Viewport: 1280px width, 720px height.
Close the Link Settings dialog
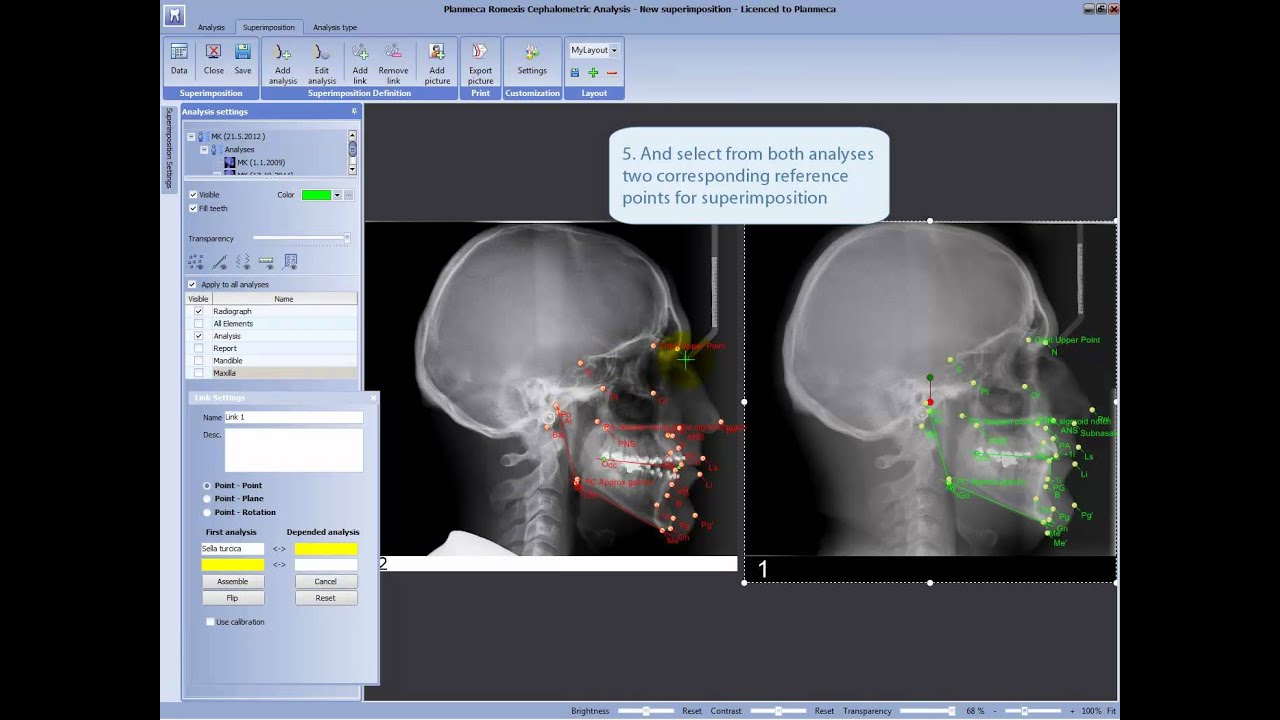373,398
